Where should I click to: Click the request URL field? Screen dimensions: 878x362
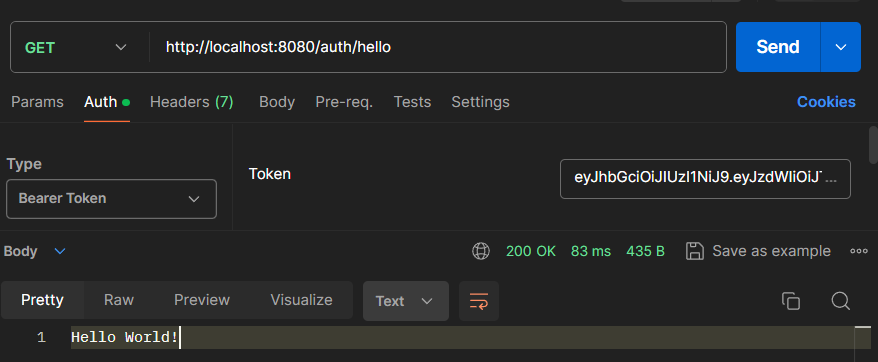tap(438, 47)
